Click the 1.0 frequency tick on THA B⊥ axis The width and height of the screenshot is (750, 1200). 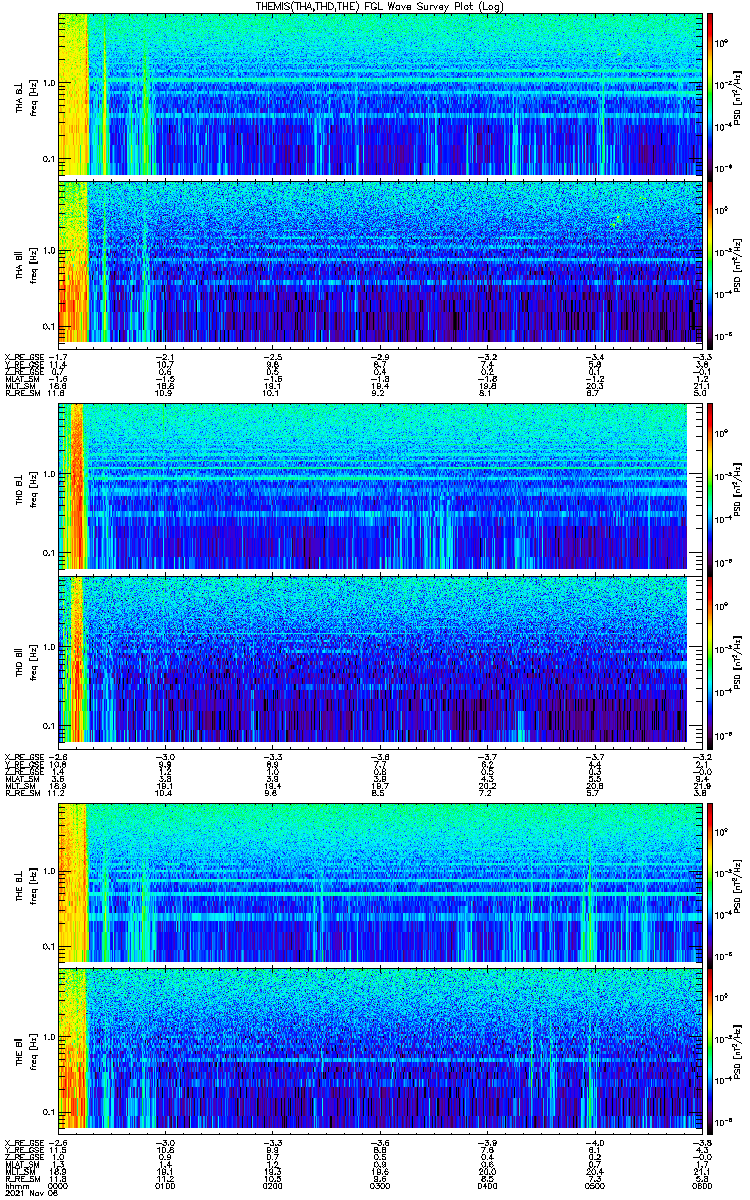coord(50,83)
